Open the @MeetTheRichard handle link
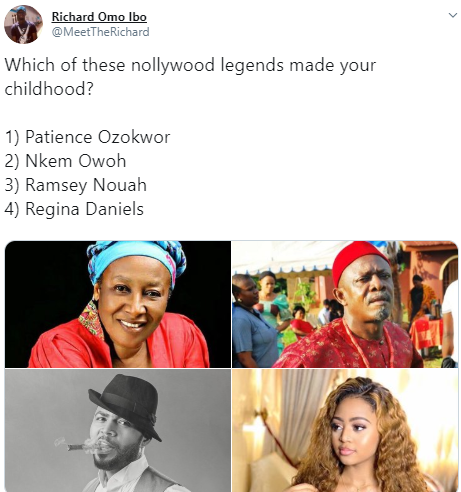The image size is (461, 492). pos(100,32)
